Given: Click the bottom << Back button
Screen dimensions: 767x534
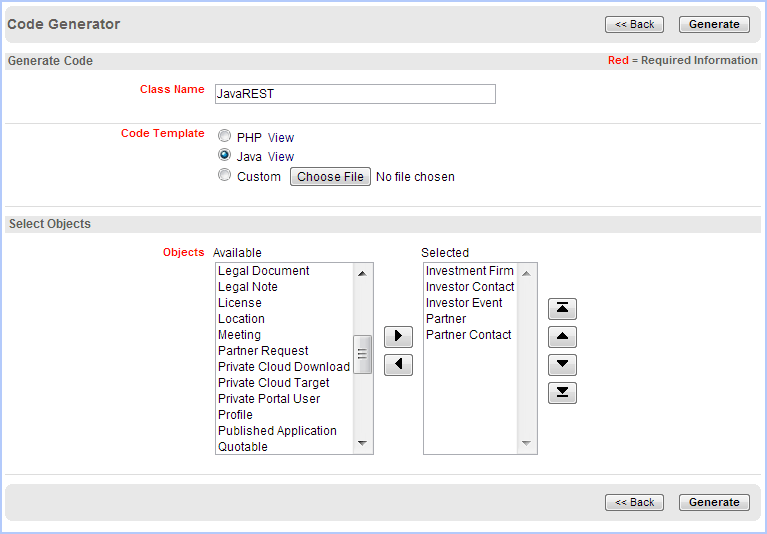Looking at the screenshot, I should coord(634,502).
